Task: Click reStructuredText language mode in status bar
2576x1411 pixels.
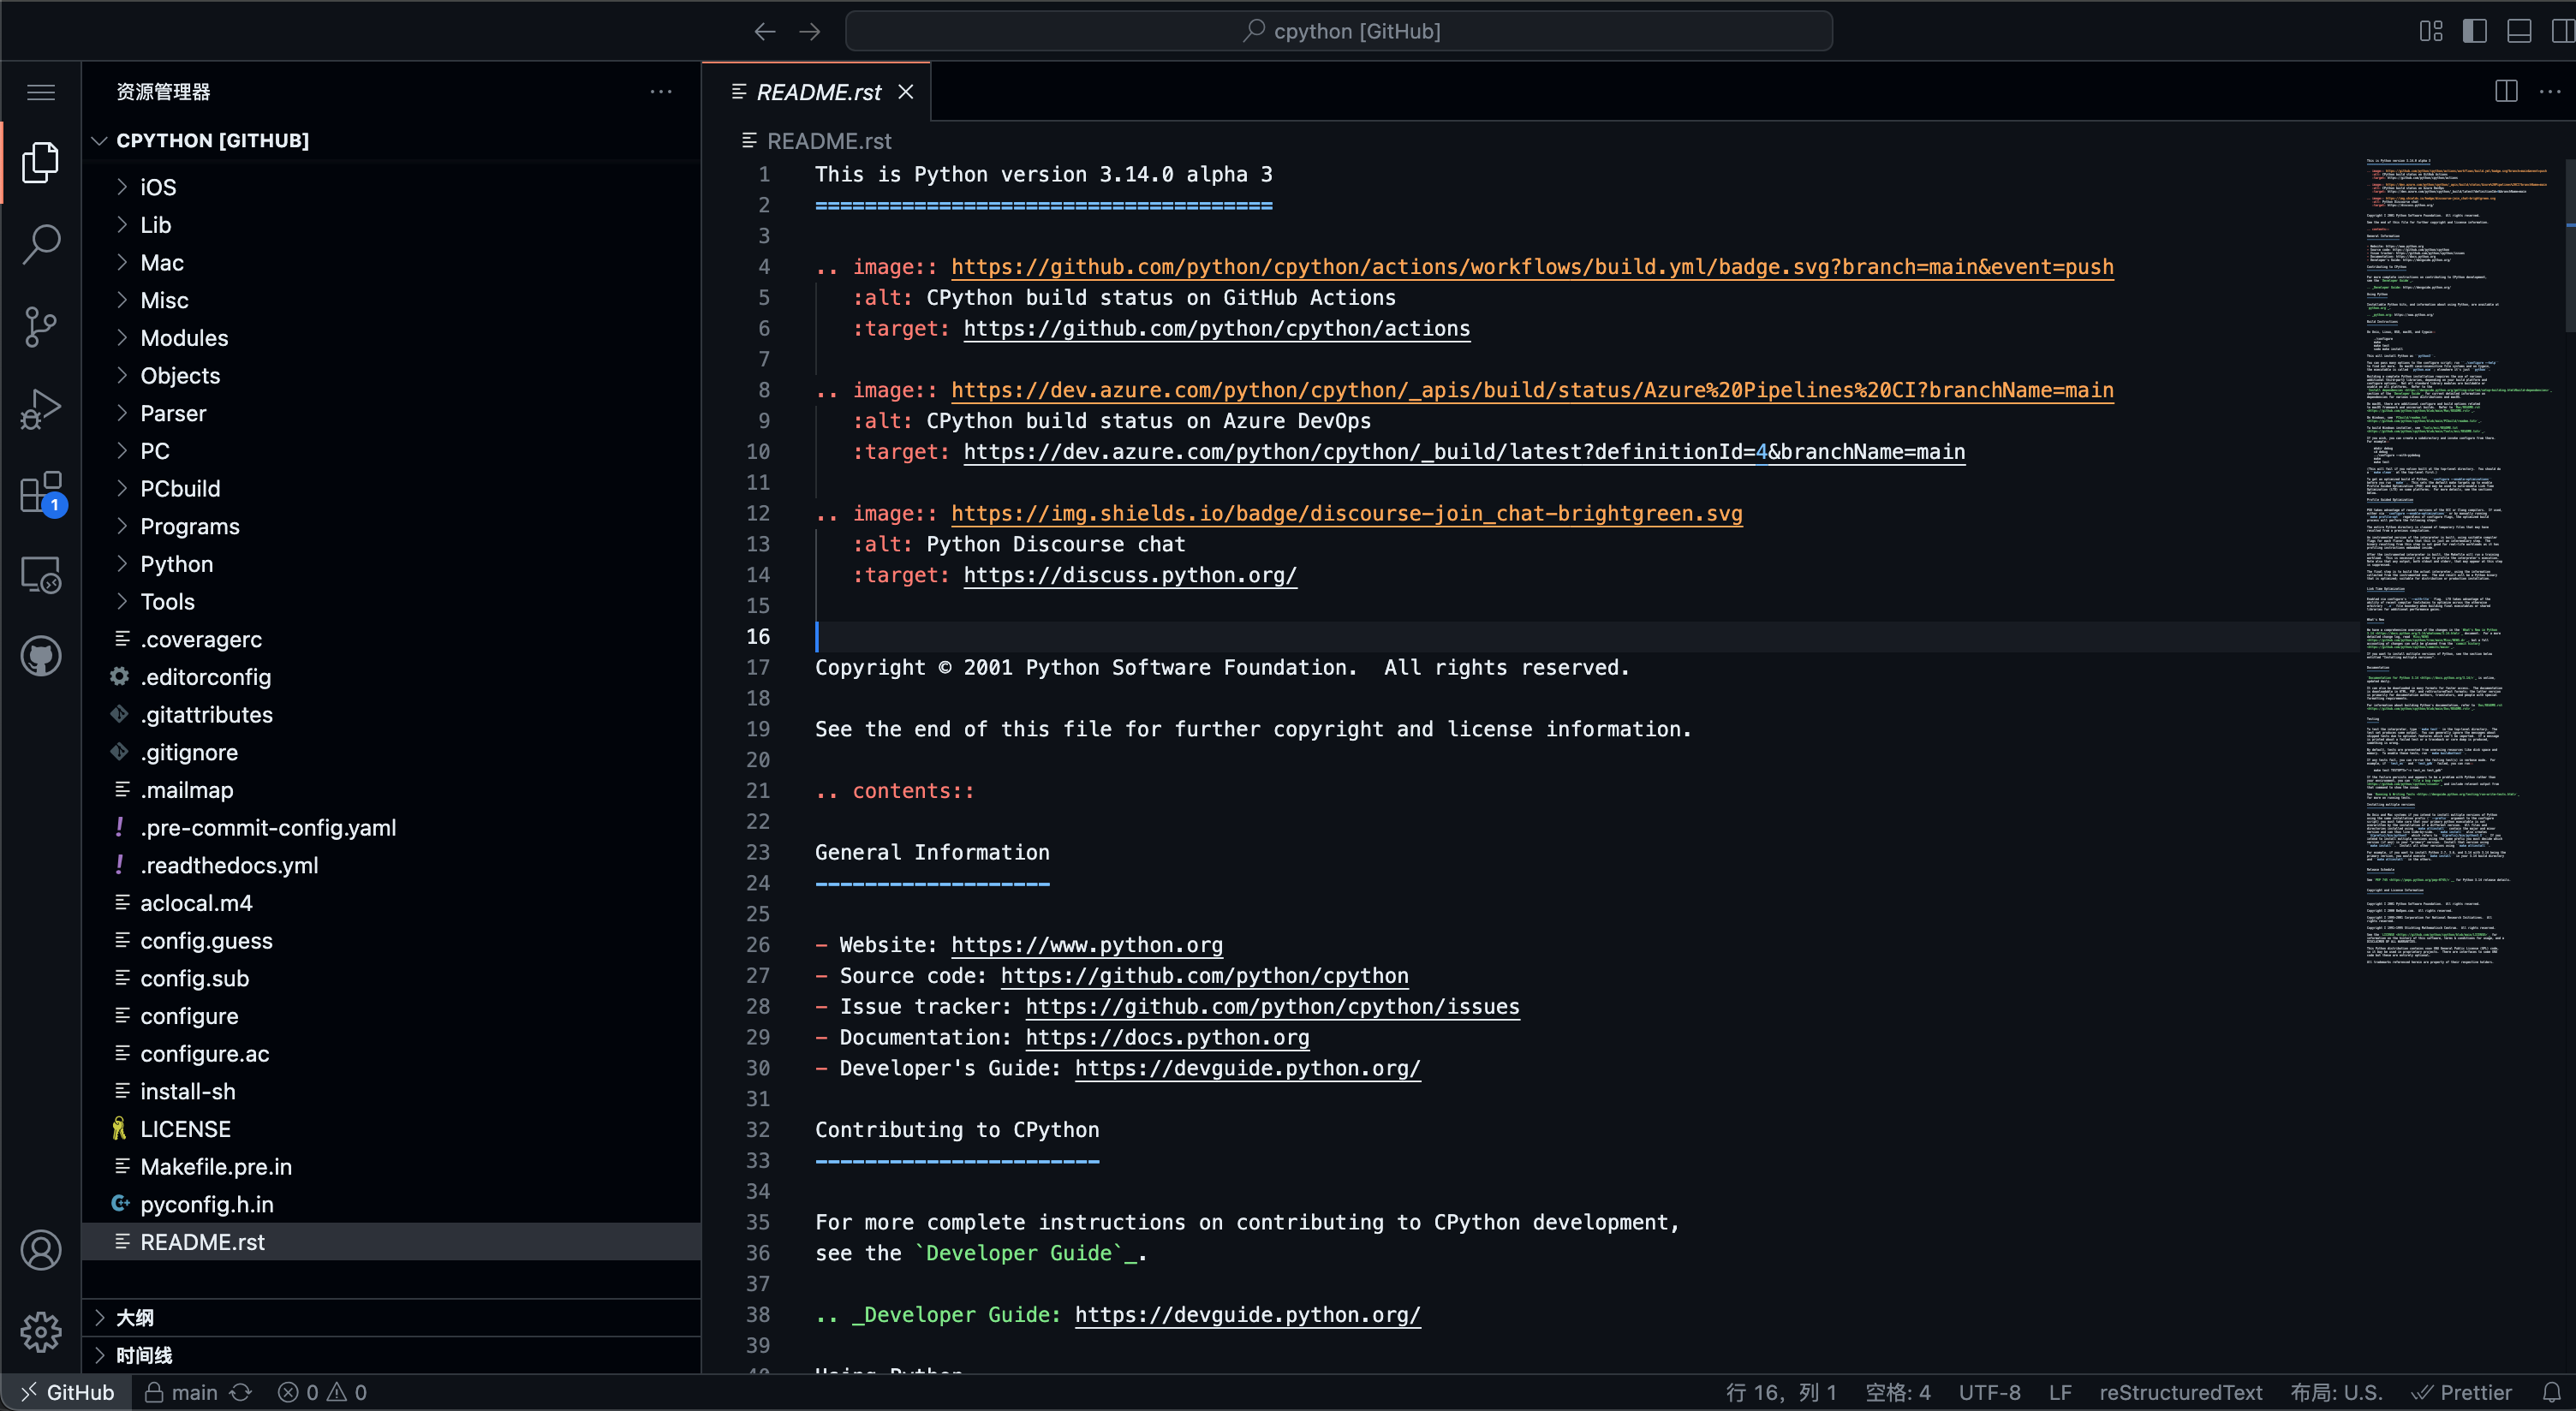Action: 2180,1392
